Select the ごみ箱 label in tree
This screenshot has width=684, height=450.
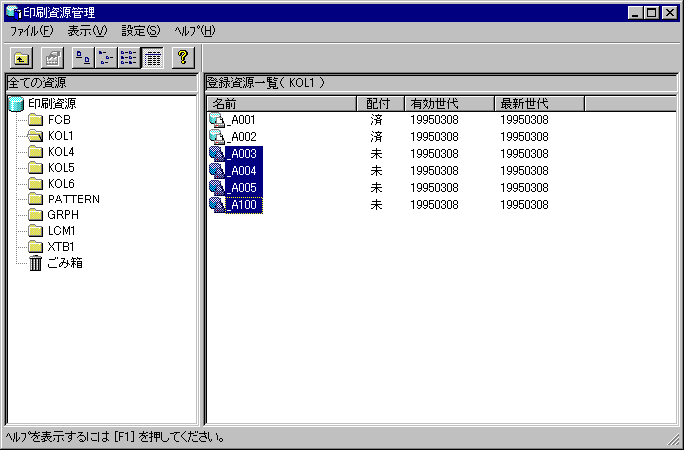pos(65,263)
